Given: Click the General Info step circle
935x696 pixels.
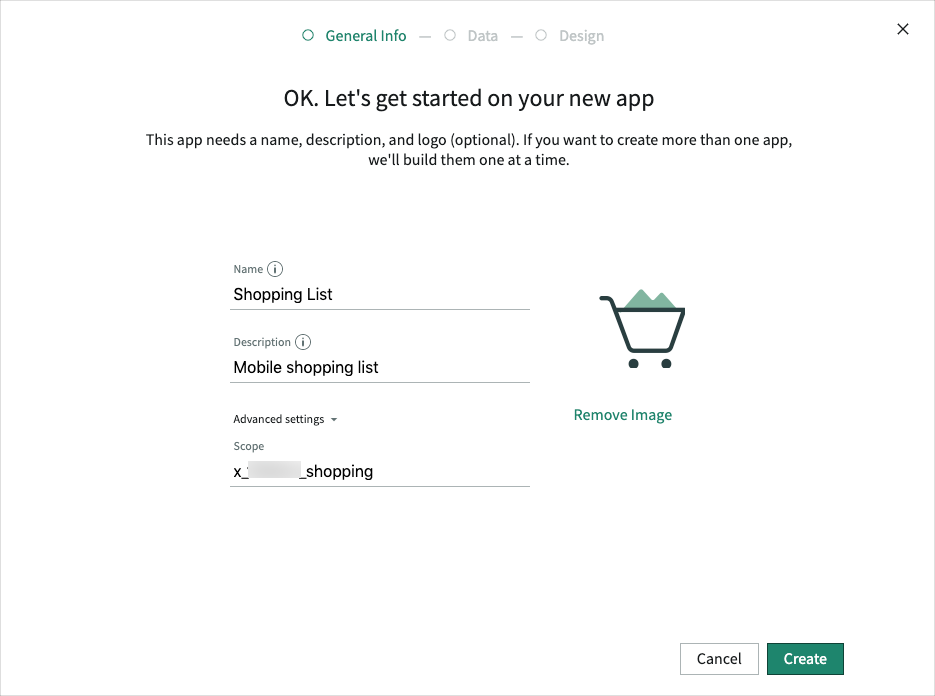Looking at the screenshot, I should 308,34.
